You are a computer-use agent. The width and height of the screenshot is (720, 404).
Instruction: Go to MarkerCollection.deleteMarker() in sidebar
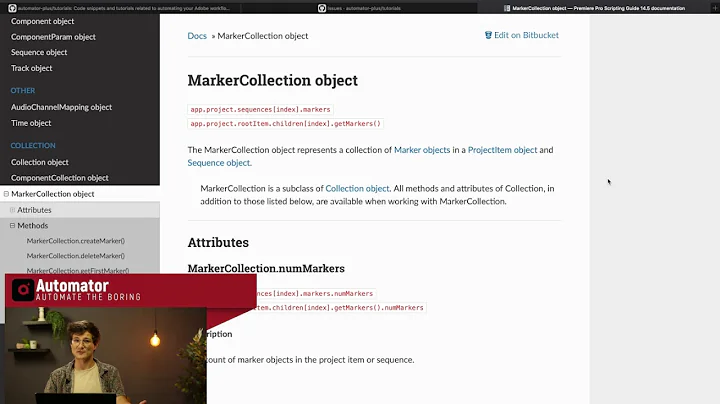tap(76, 256)
